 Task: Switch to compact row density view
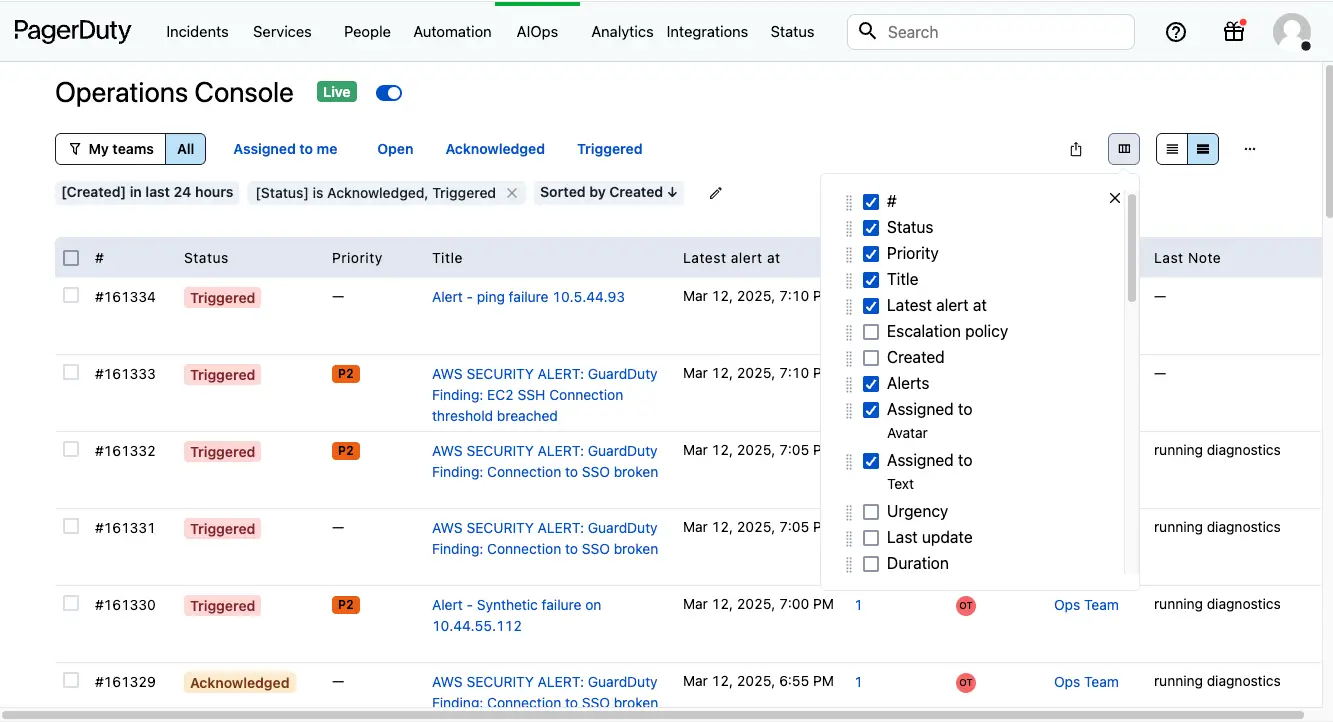coord(1172,149)
